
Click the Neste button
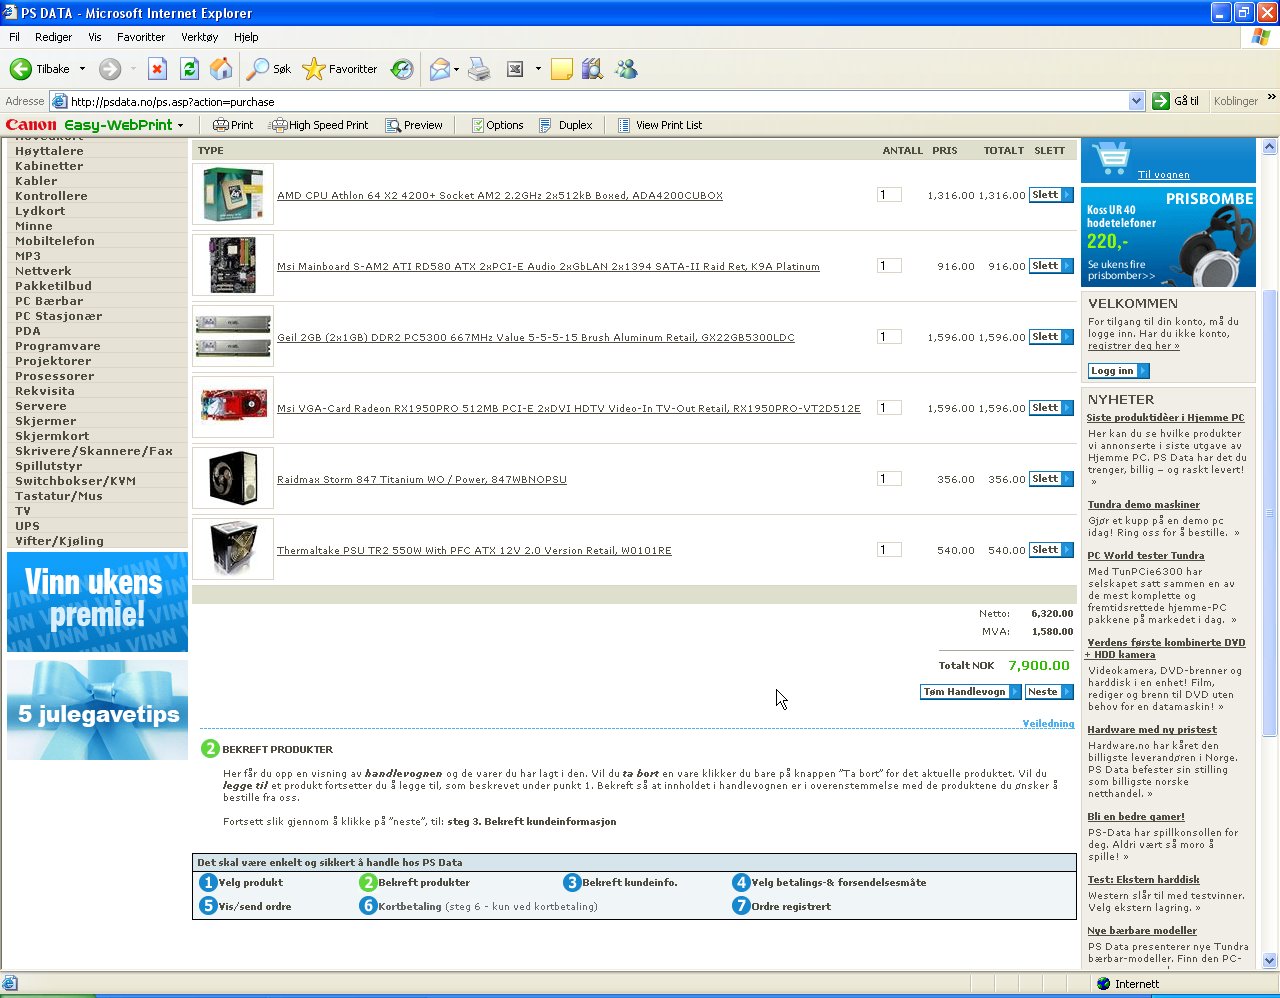[x=1049, y=692]
